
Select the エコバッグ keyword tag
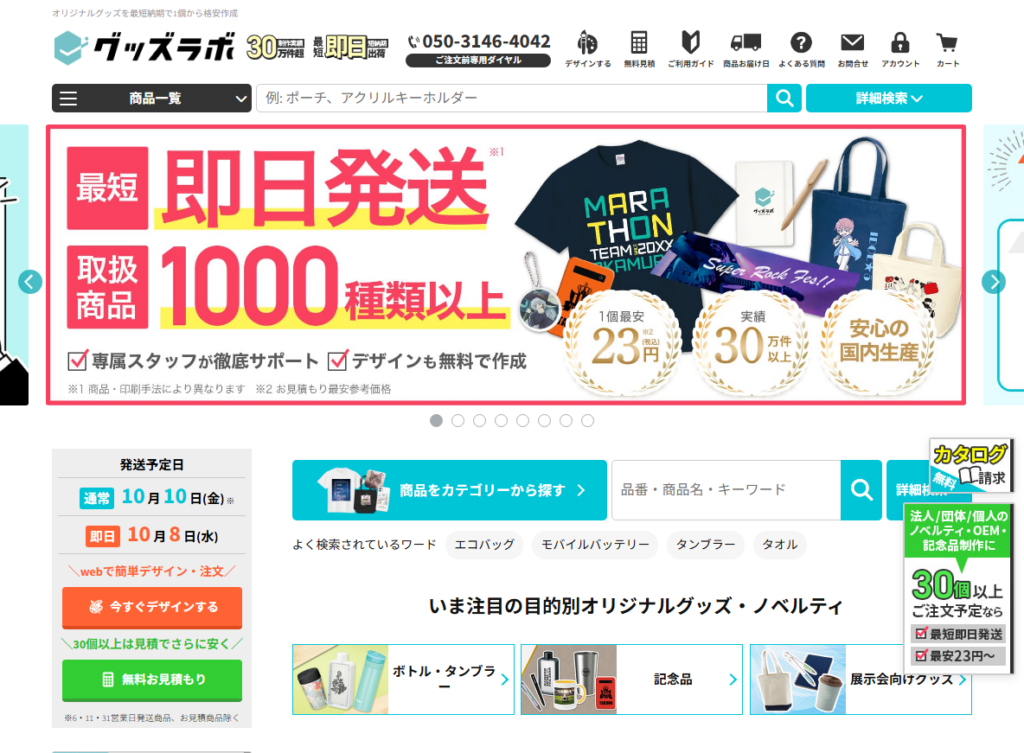pos(484,545)
